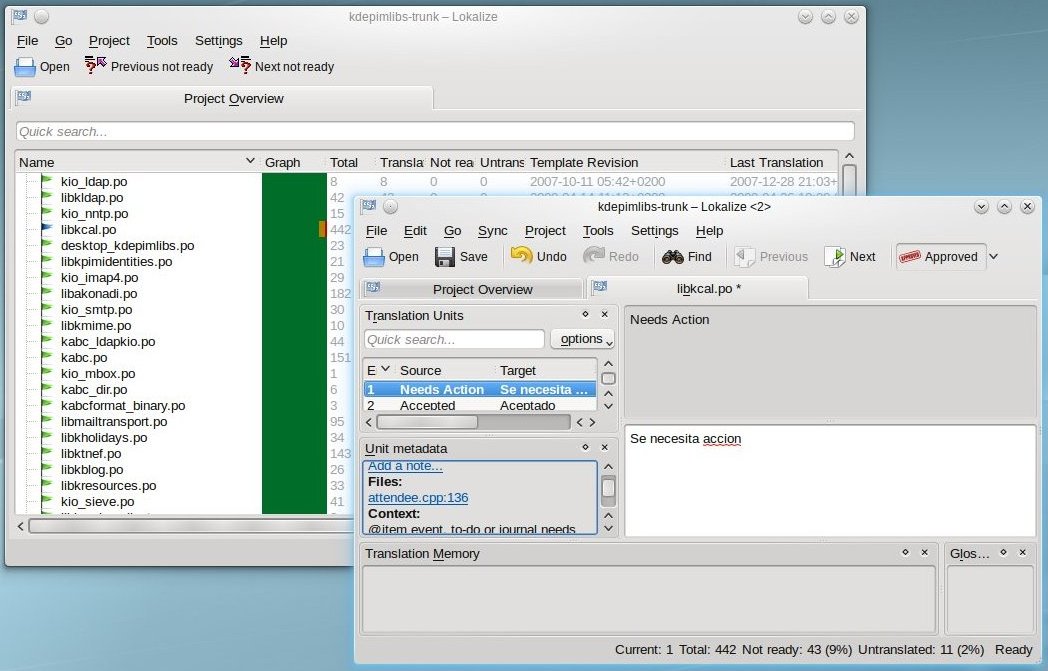Image resolution: width=1048 pixels, height=671 pixels.
Task: Float the Unit metadata panel
Action: (585, 447)
